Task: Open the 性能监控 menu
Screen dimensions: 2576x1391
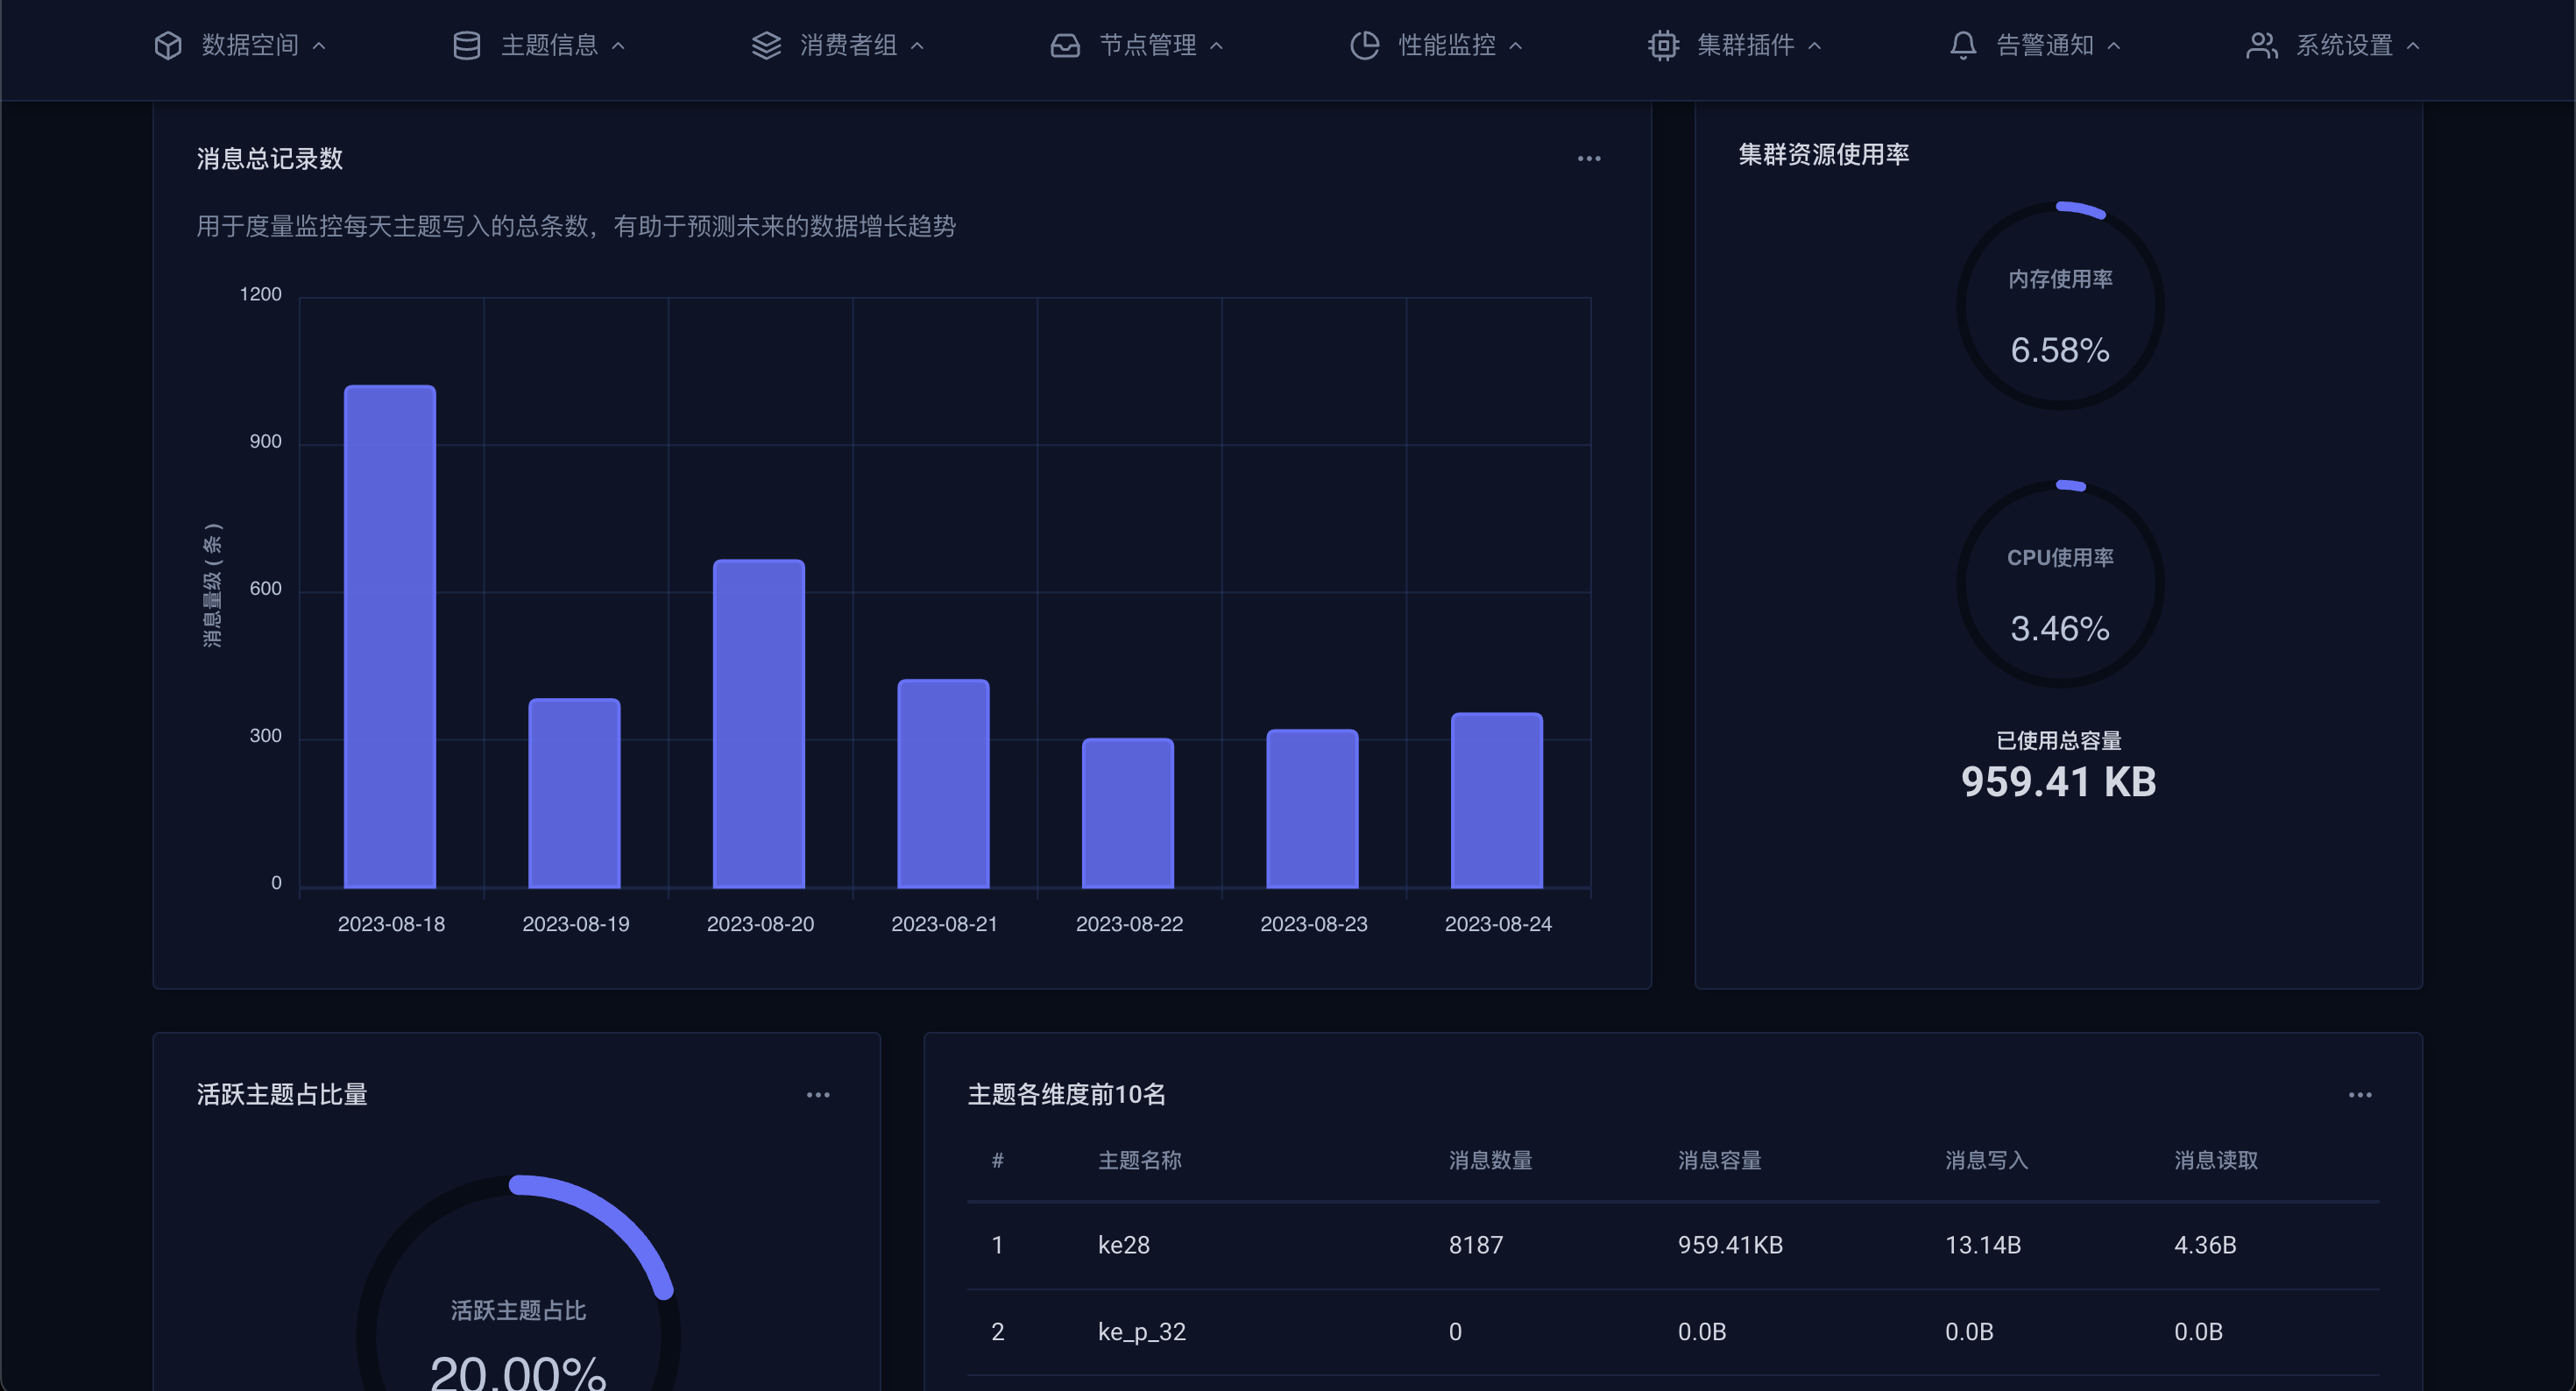Action: (1446, 45)
